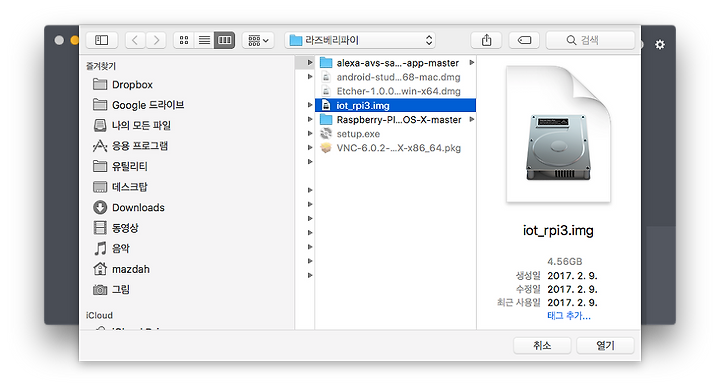Go back with the left chevron
The width and height of the screenshot is (720, 388).
click(135, 40)
